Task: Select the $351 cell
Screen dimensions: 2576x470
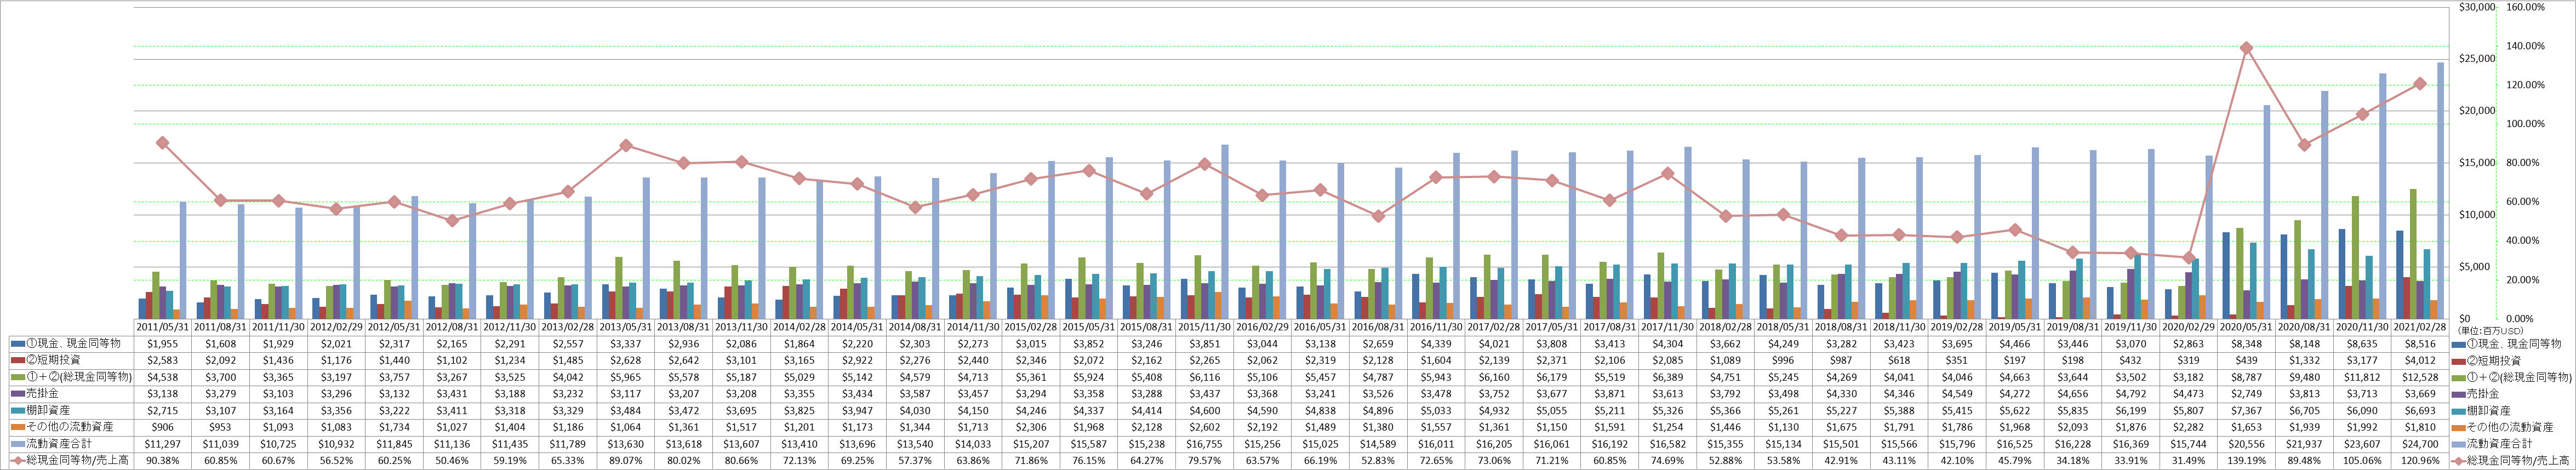Action: (1957, 360)
